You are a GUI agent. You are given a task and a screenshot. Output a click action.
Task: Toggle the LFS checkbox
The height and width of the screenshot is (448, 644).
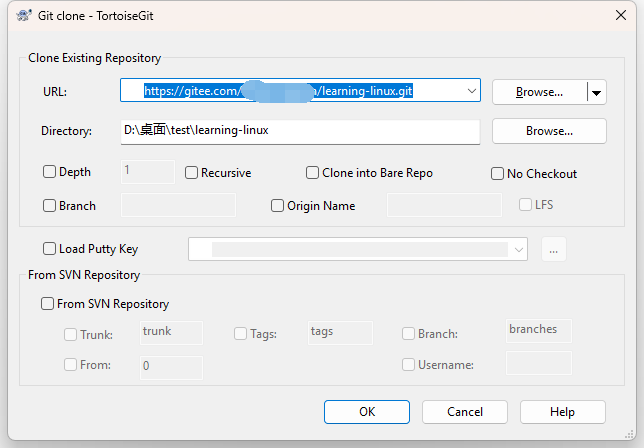pos(525,204)
